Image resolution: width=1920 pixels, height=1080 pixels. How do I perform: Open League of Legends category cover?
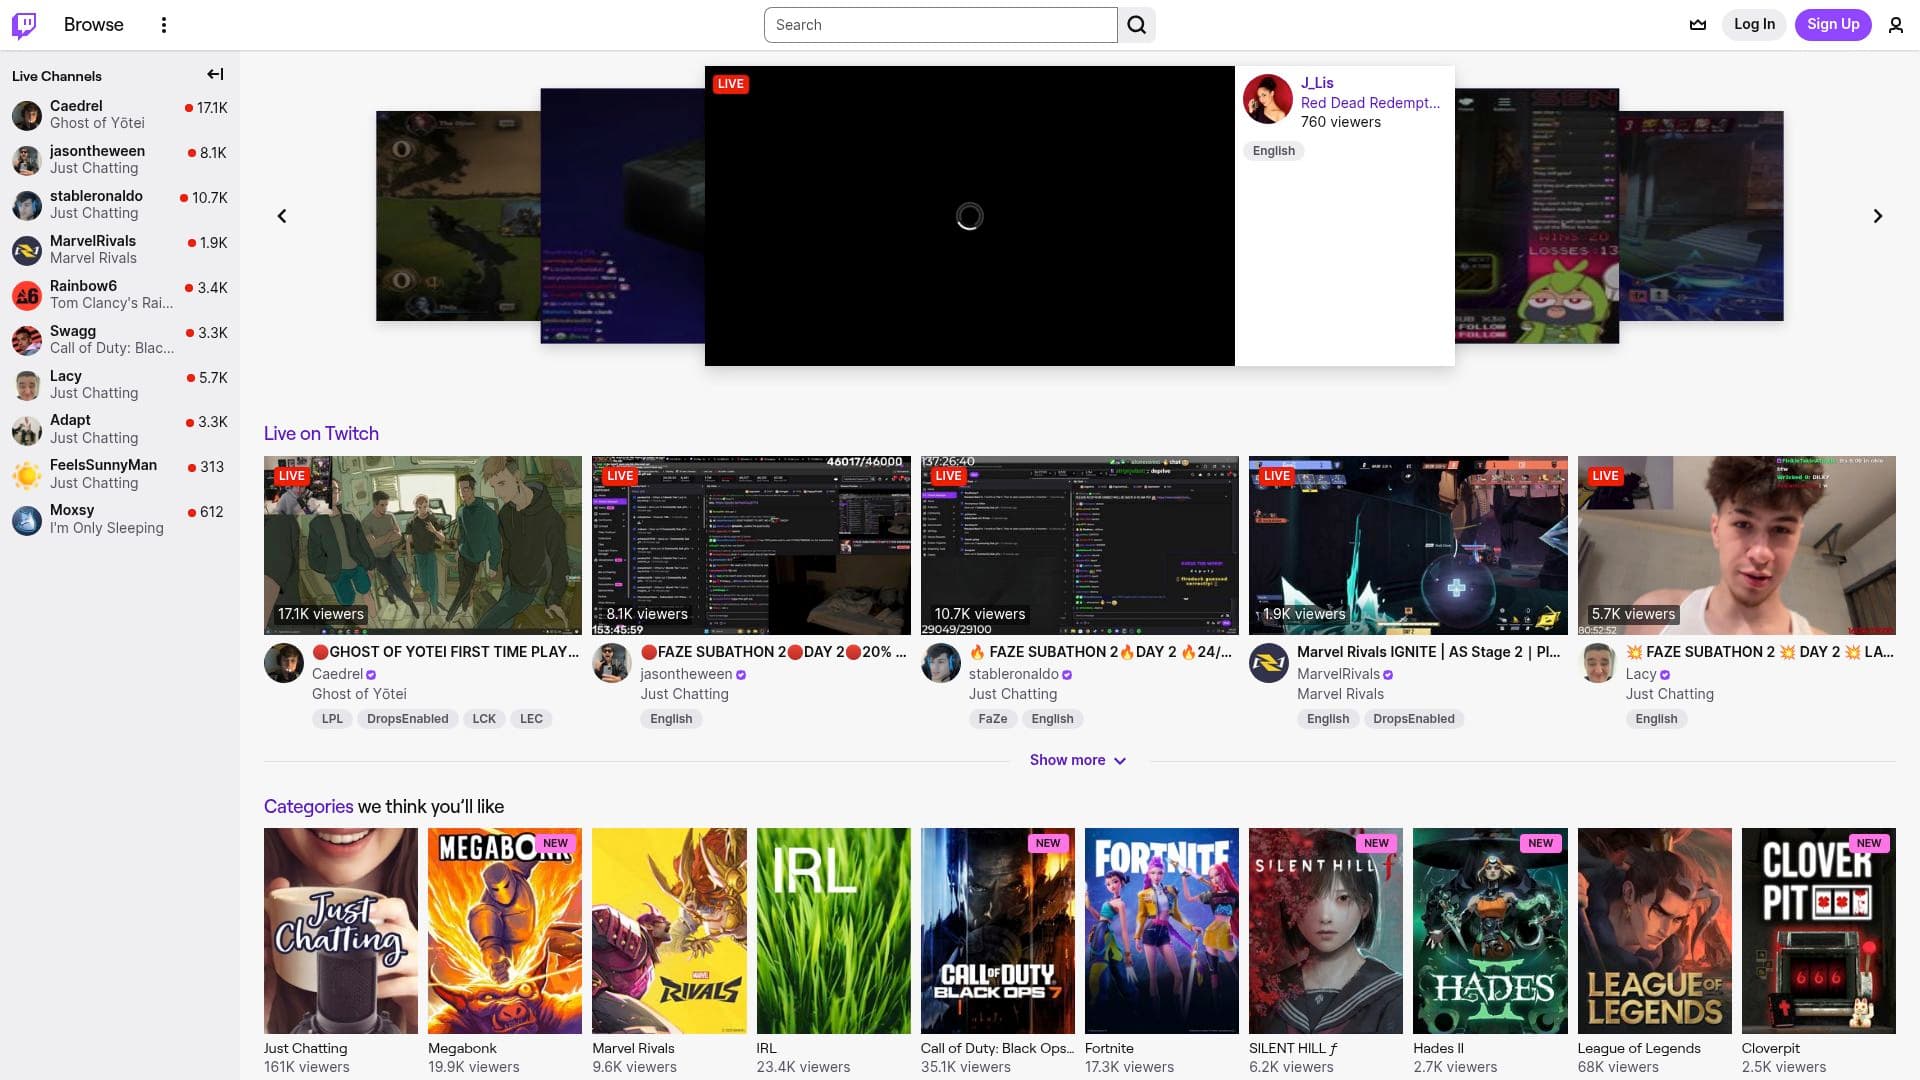(1655, 931)
